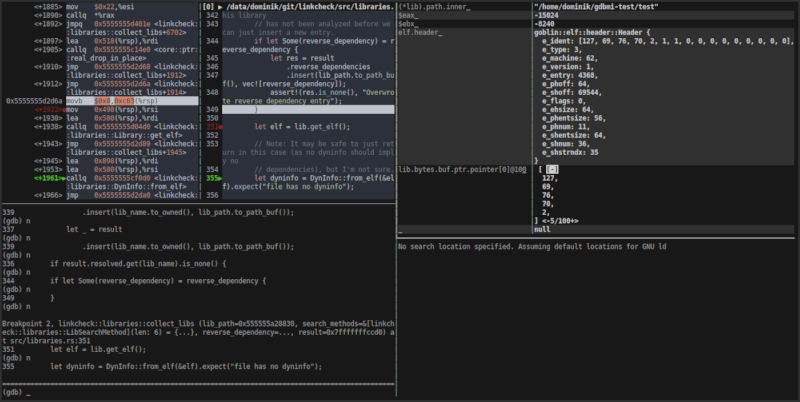Click the -15024 value
The height and width of the screenshot is (402, 800).
(x=546, y=15)
